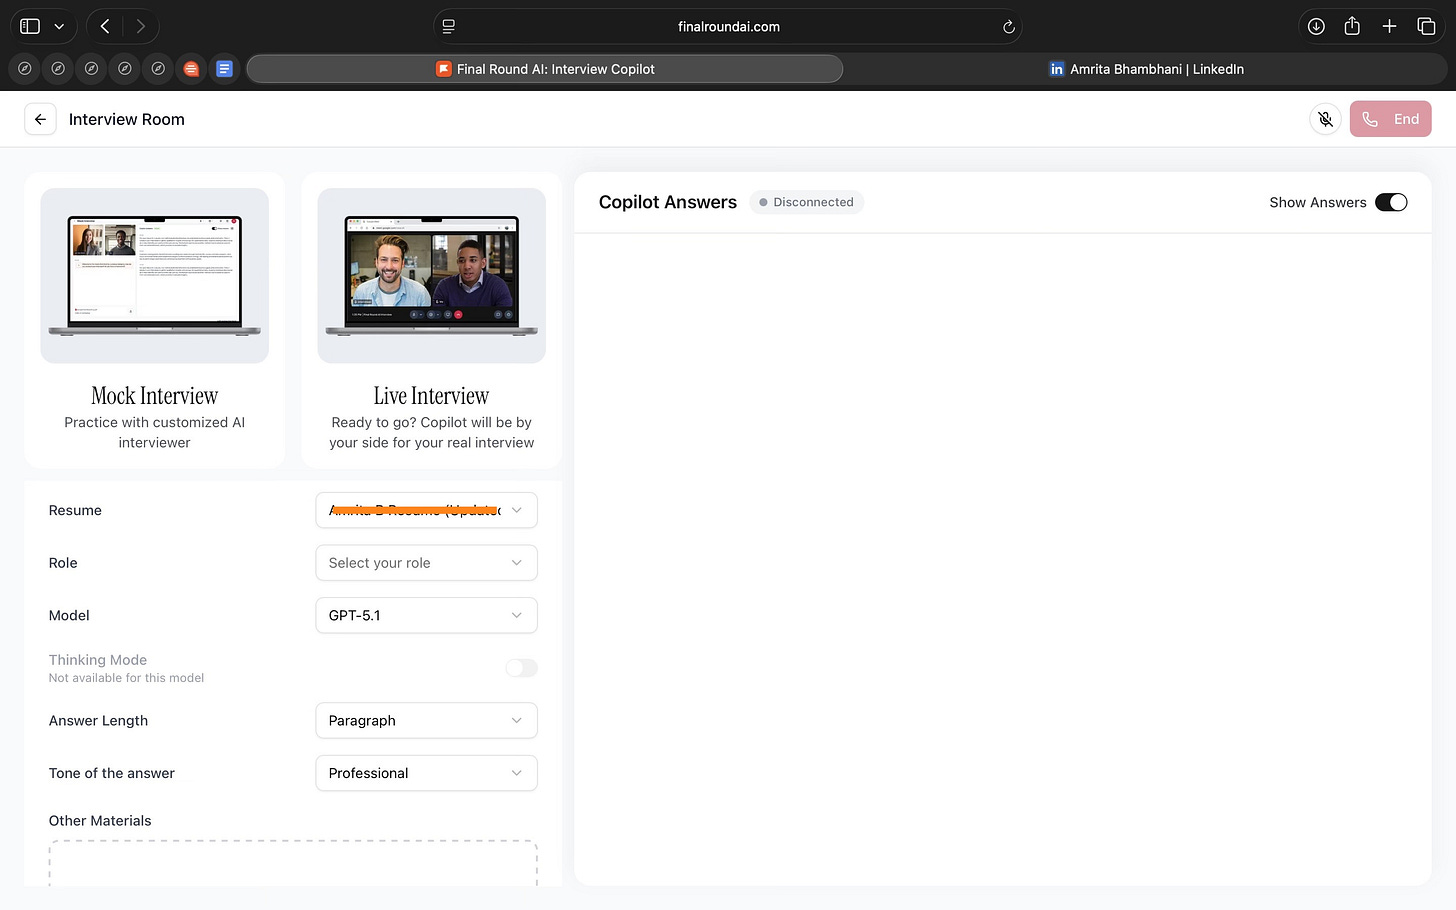Switch to Amrita Bhambhani LinkedIn tab

pyautogui.click(x=1146, y=69)
